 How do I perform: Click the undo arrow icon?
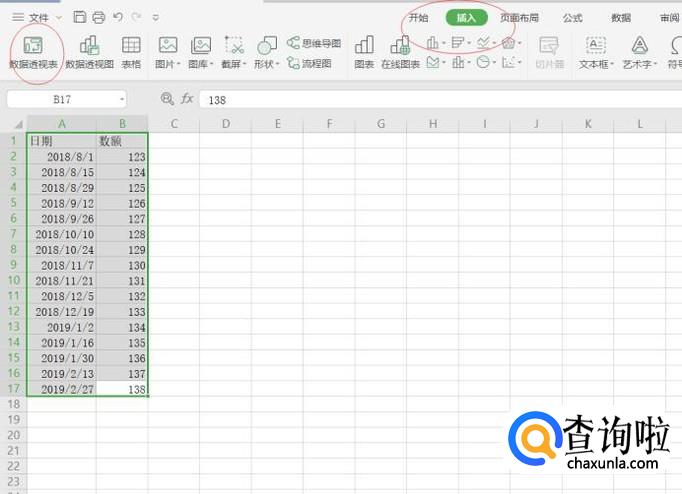[118, 17]
